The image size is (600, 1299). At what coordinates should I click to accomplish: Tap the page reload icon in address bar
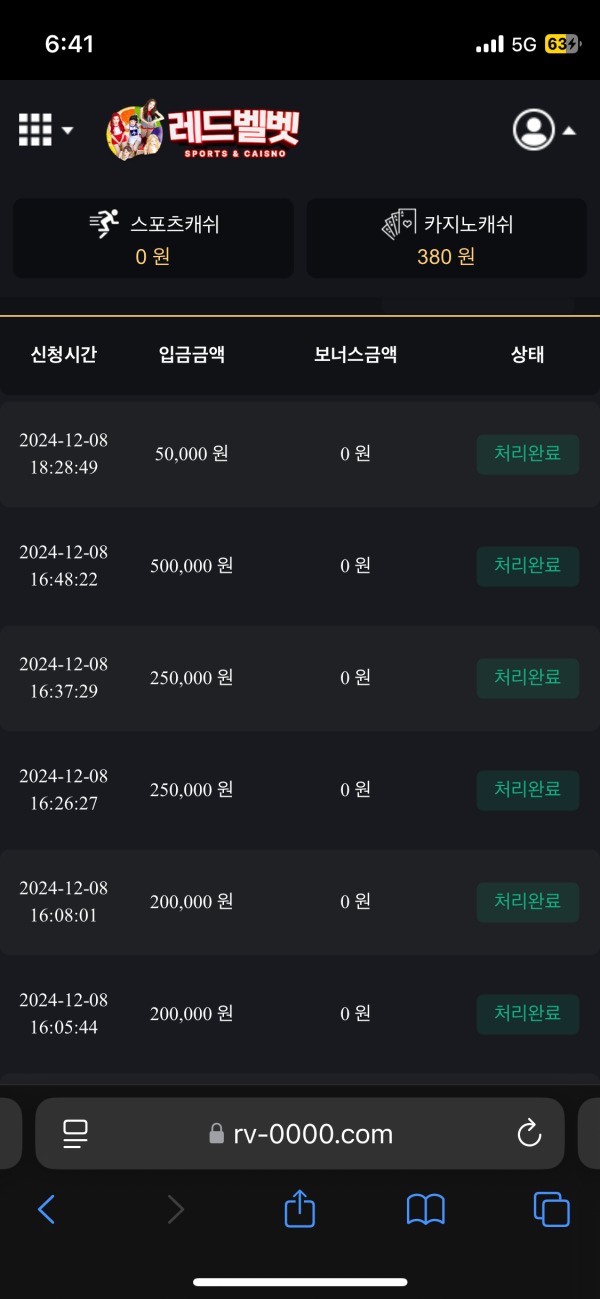pos(528,1134)
